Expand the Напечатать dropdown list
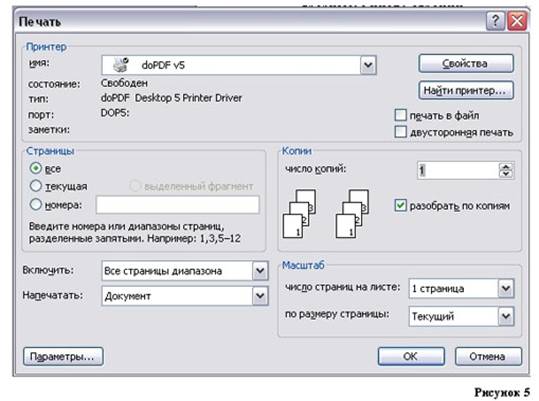 click(260, 296)
